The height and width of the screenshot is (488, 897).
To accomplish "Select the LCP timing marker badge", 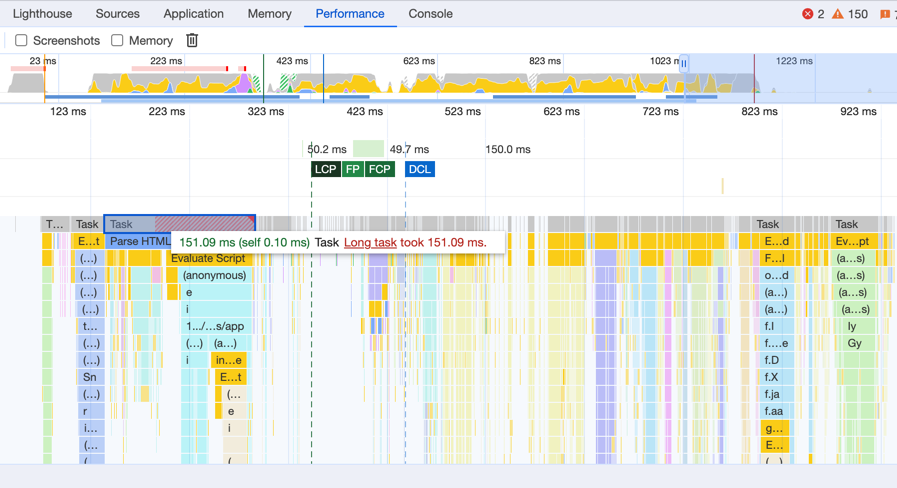I will pyautogui.click(x=325, y=169).
